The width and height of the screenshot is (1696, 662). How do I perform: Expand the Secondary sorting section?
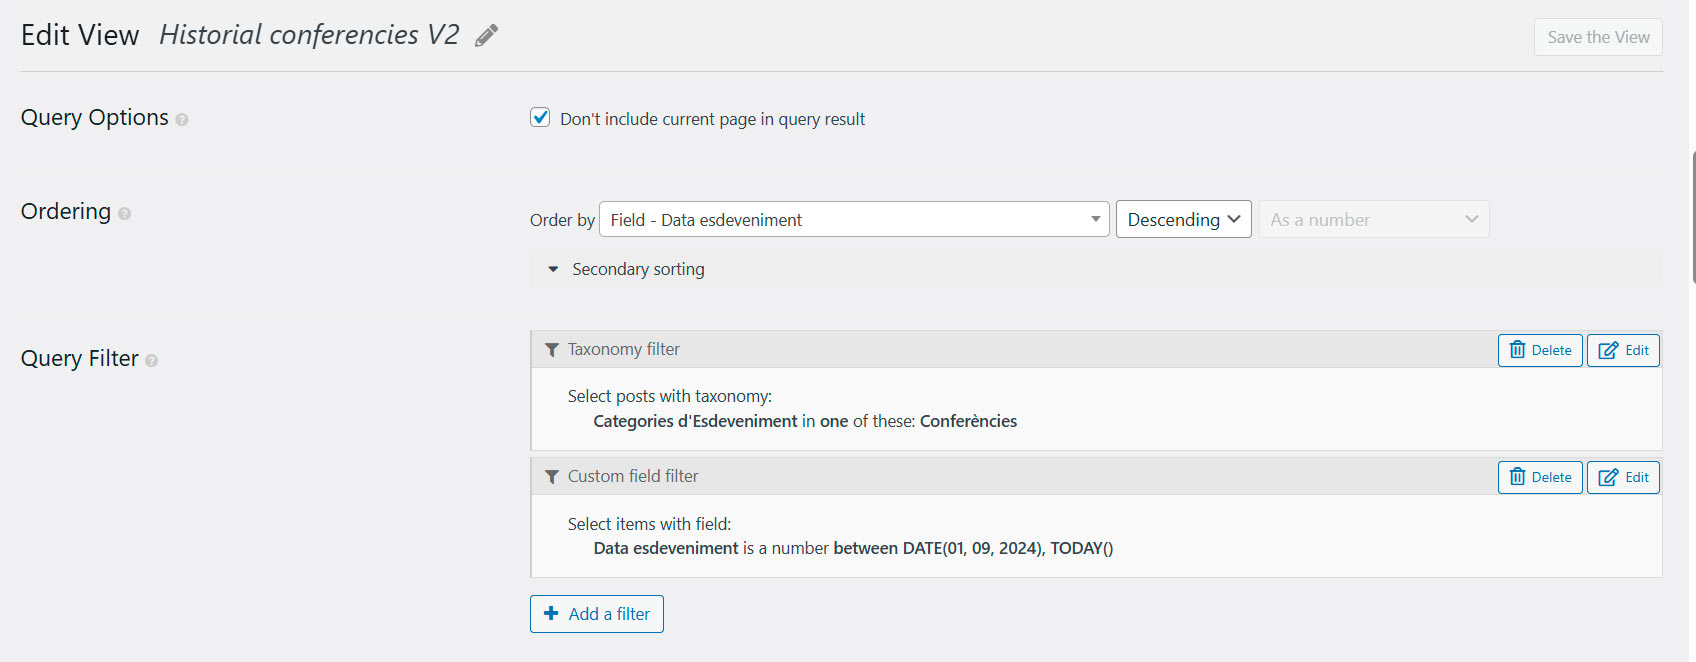pos(627,269)
